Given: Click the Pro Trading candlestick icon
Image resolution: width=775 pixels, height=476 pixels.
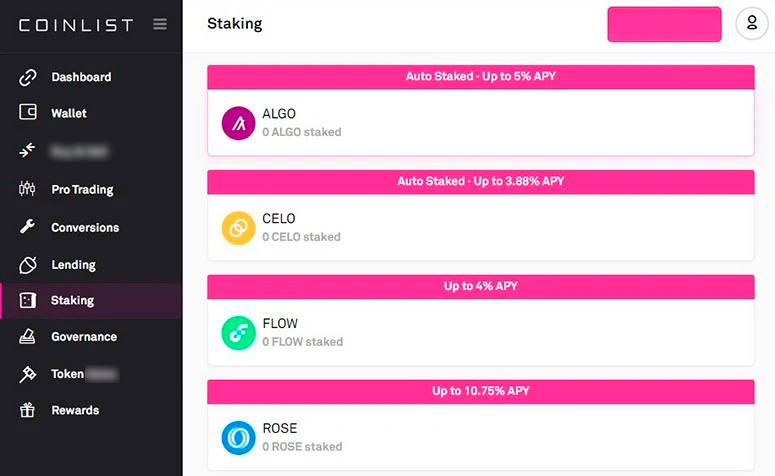Looking at the screenshot, I should 28,189.
